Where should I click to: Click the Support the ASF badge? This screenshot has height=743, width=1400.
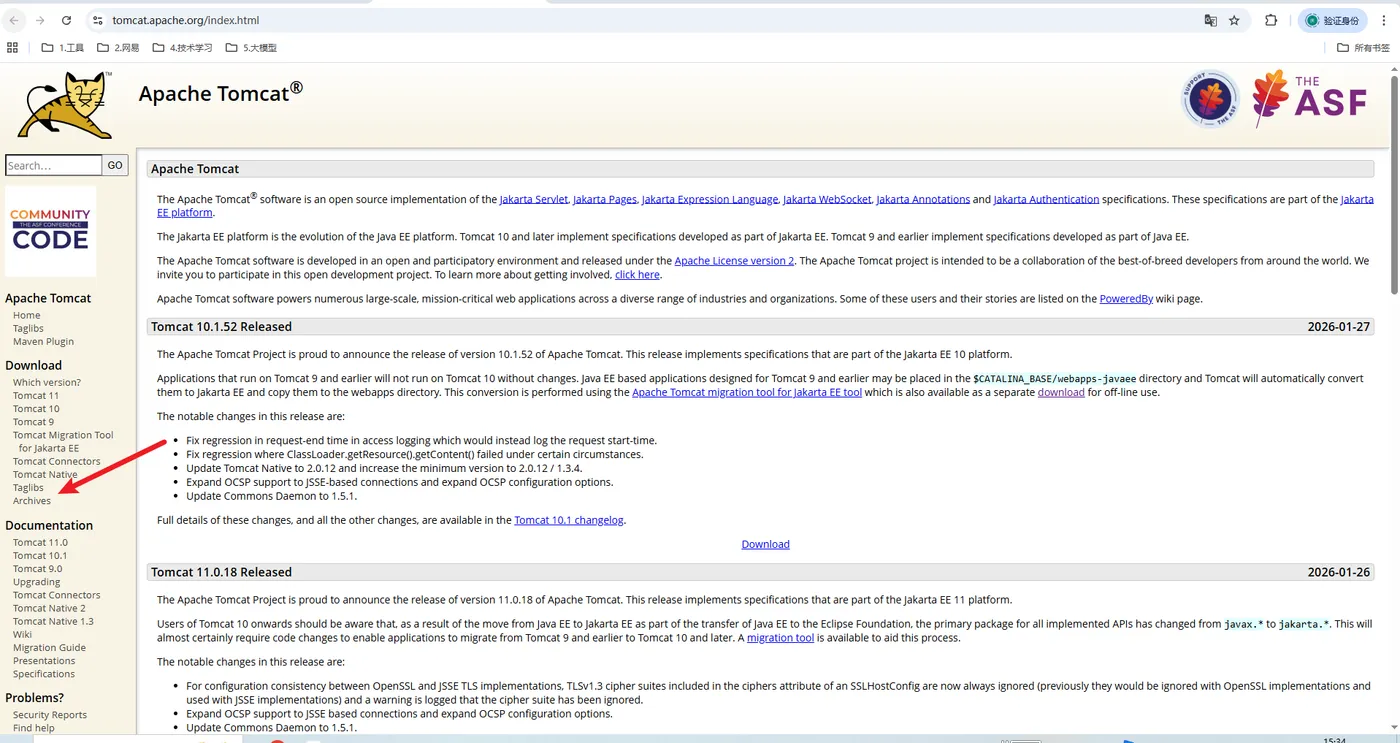[1210, 98]
